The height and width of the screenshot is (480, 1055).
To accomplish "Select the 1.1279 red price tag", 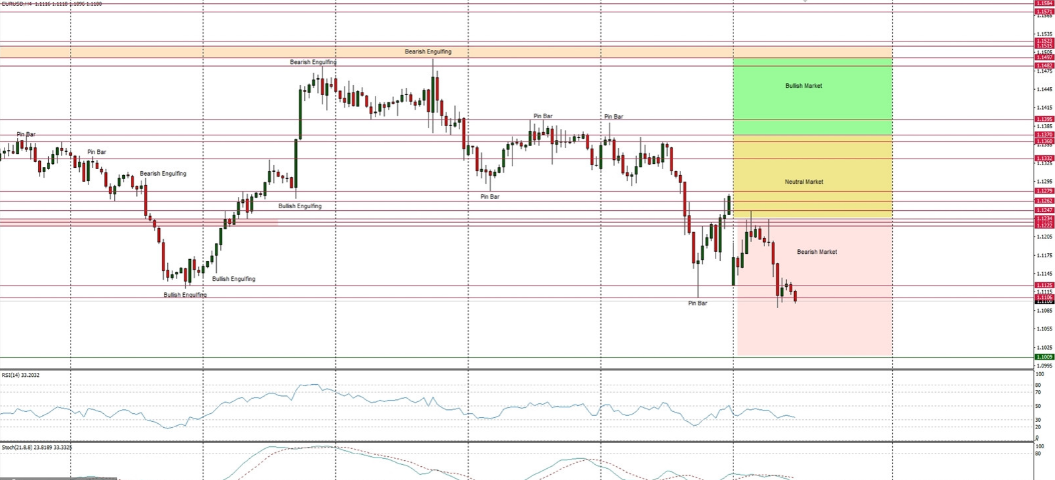I will [1043, 191].
